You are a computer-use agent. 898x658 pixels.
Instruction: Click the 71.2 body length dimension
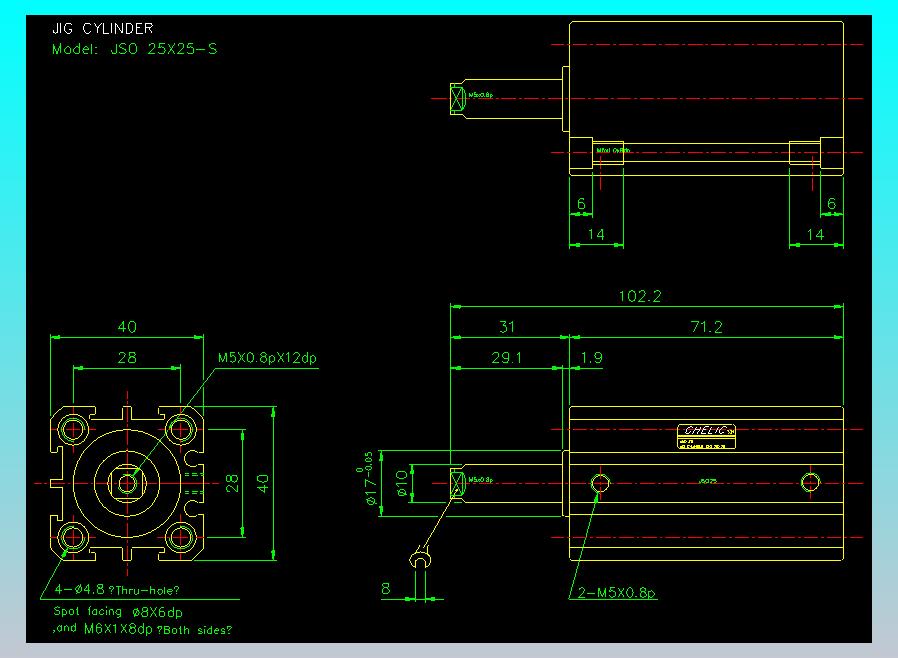click(x=705, y=327)
